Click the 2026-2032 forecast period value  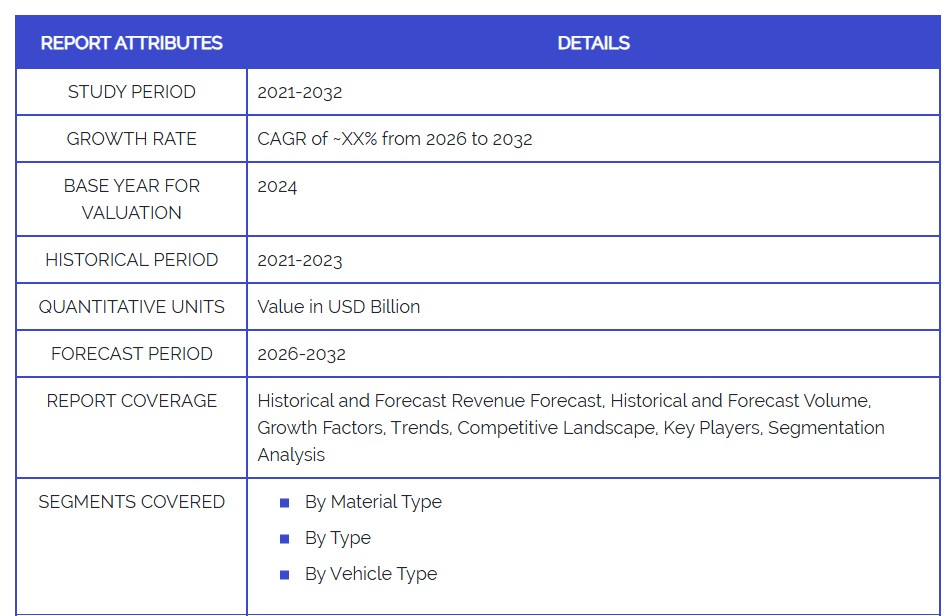point(301,354)
